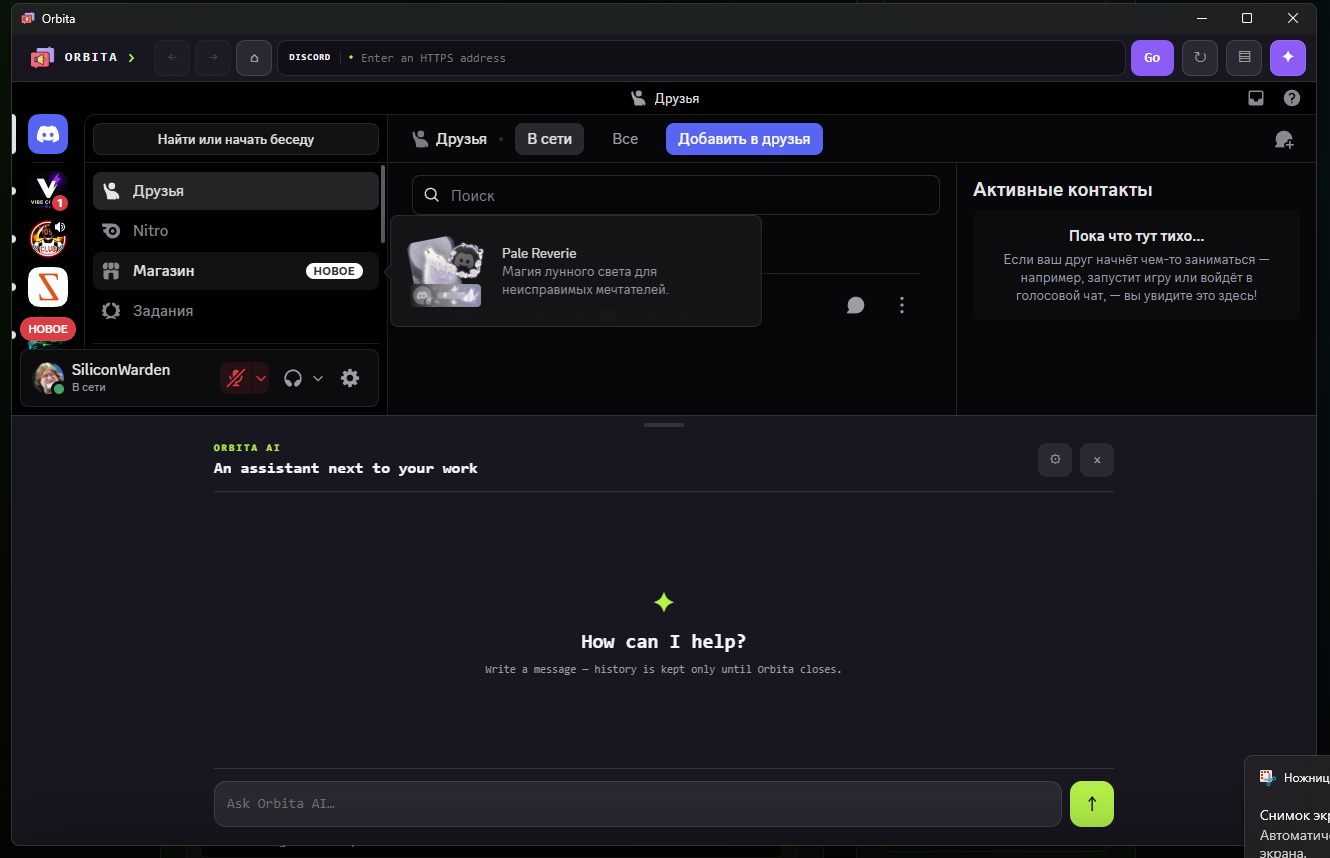Close the Orbita AI panel
Viewport: 1330px width, 858px height.
1097,460
